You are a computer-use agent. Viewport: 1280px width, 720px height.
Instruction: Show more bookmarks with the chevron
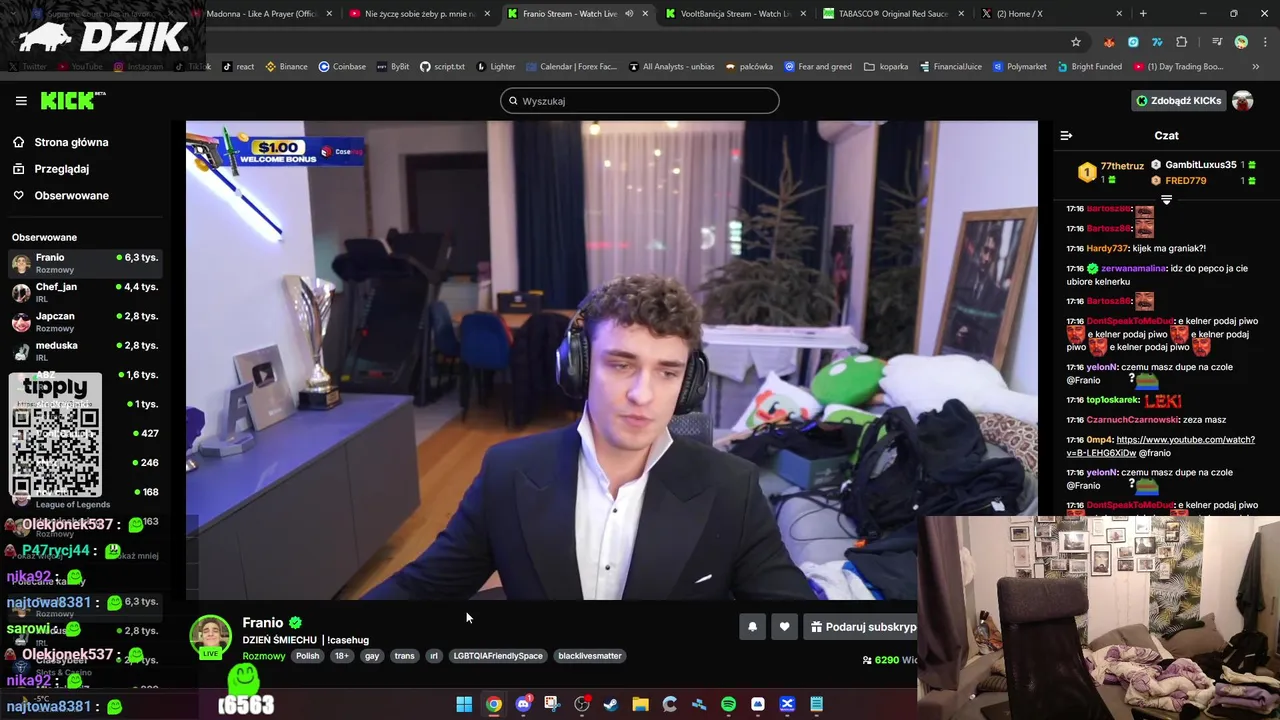(1256, 67)
